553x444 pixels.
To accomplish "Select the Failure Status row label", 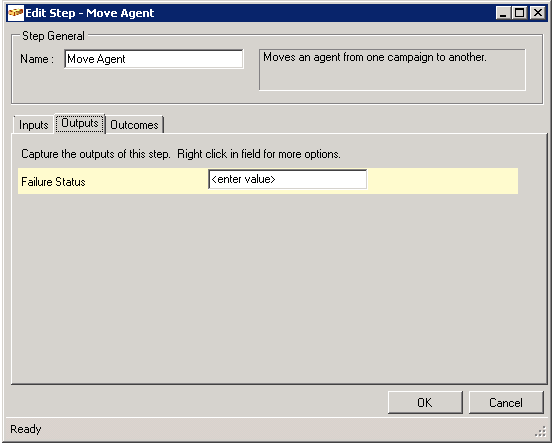I will click(x=53, y=182).
